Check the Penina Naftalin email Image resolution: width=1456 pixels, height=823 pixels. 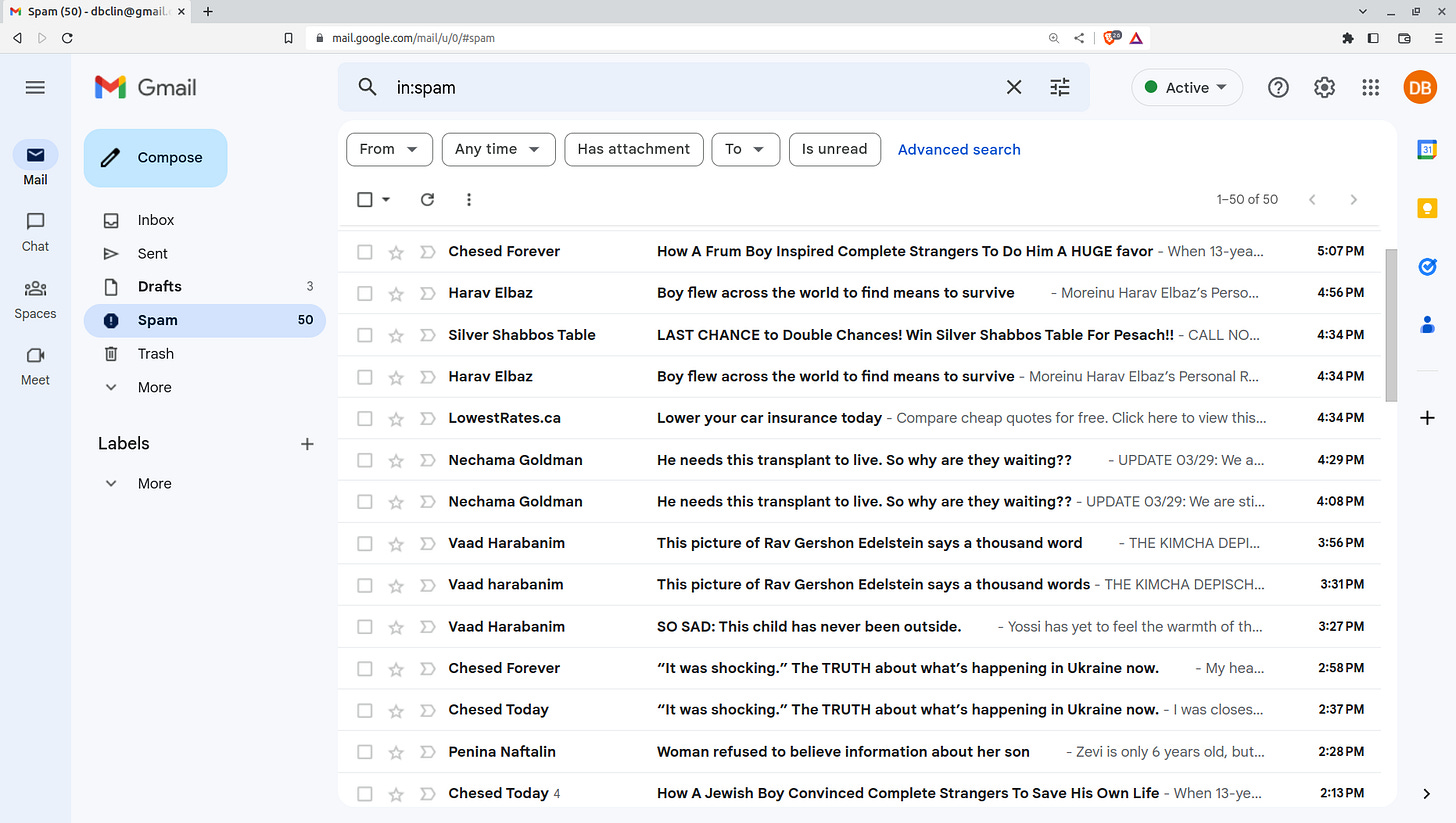coord(365,752)
